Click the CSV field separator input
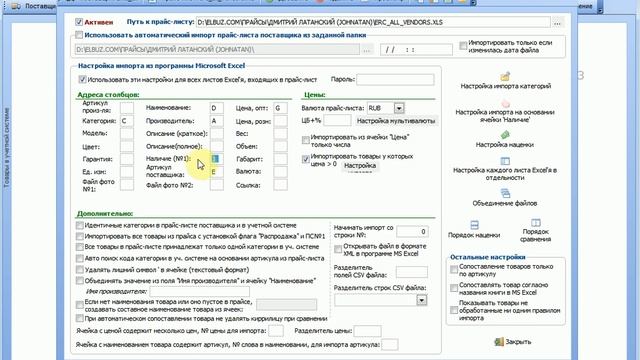Image resolution: width=640 pixels, height=360 pixels. (412, 272)
